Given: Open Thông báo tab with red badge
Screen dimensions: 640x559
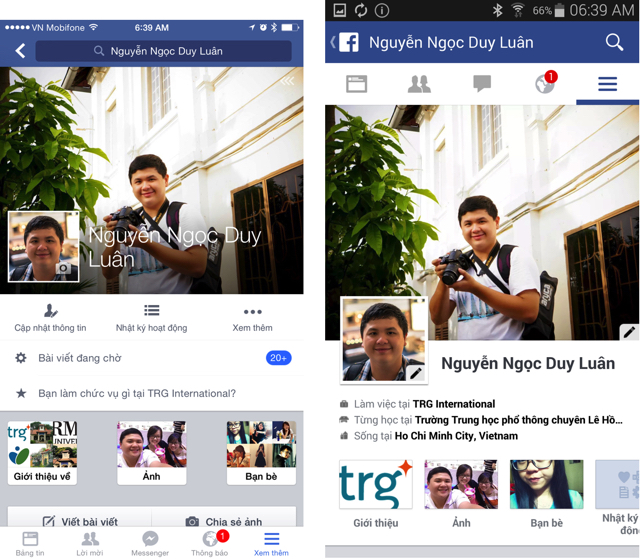Looking at the screenshot, I should click(210, 543).
